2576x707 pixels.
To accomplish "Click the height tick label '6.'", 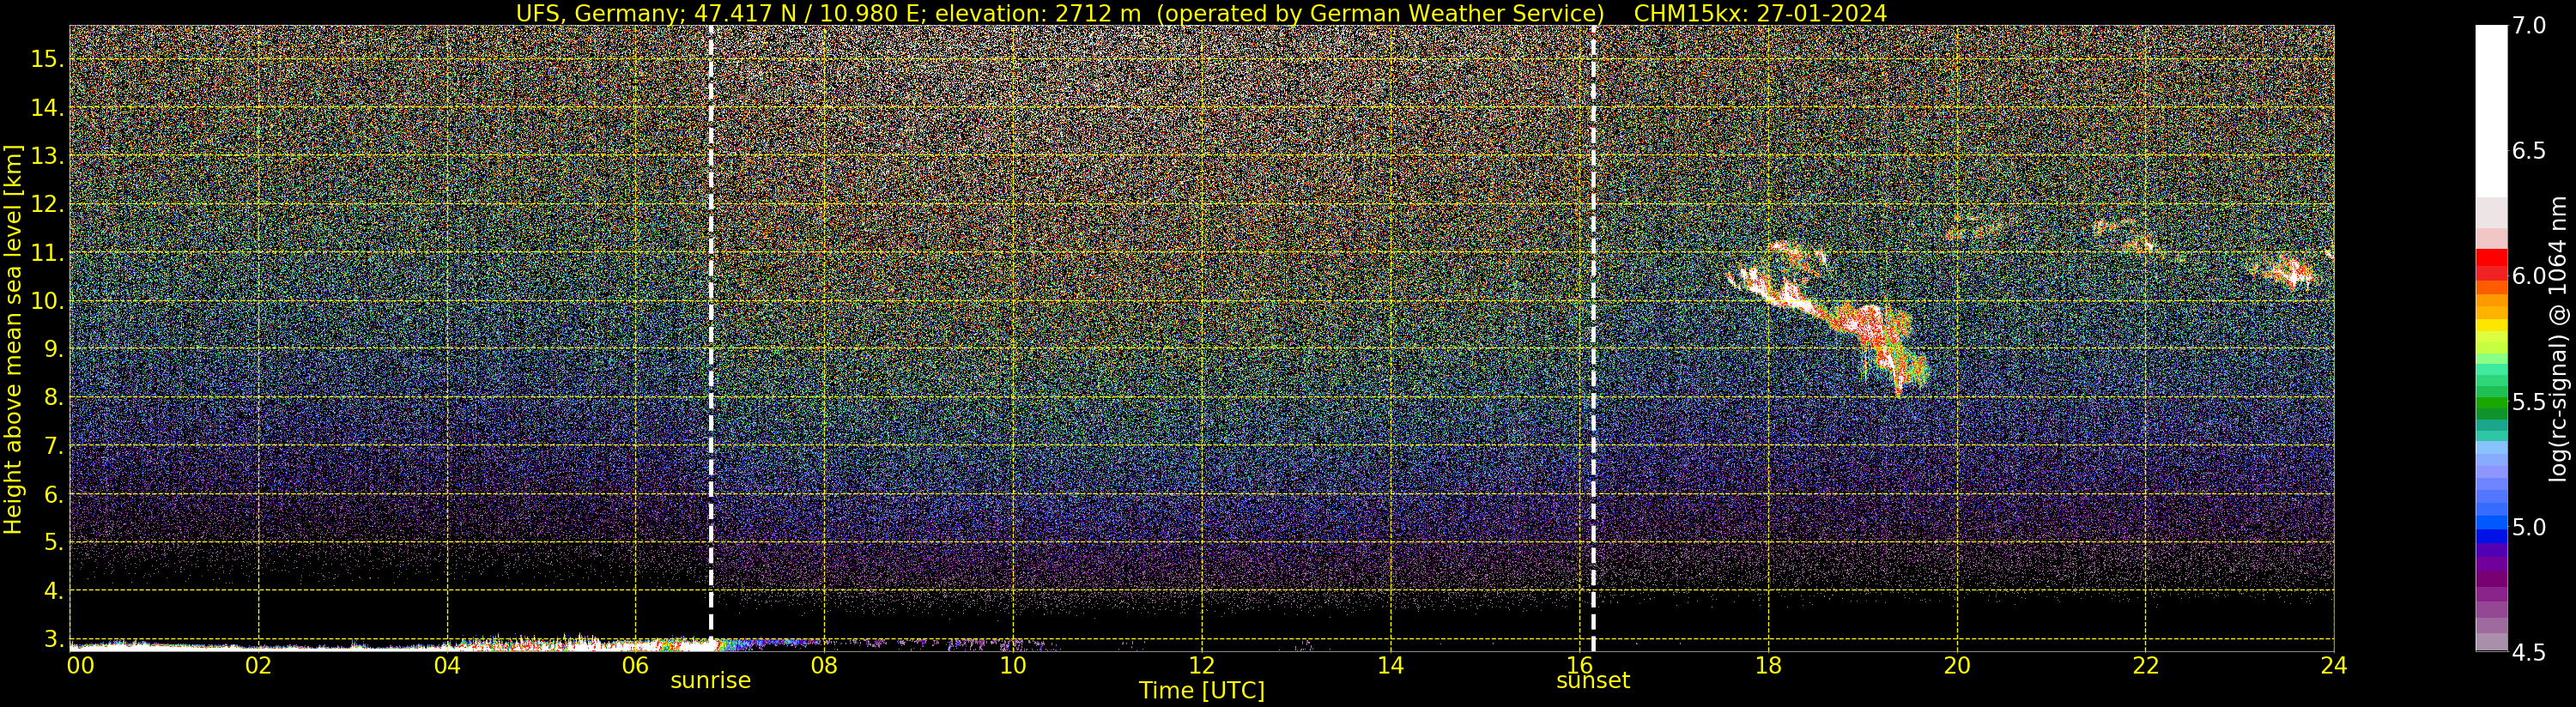I will click(53, 494).
